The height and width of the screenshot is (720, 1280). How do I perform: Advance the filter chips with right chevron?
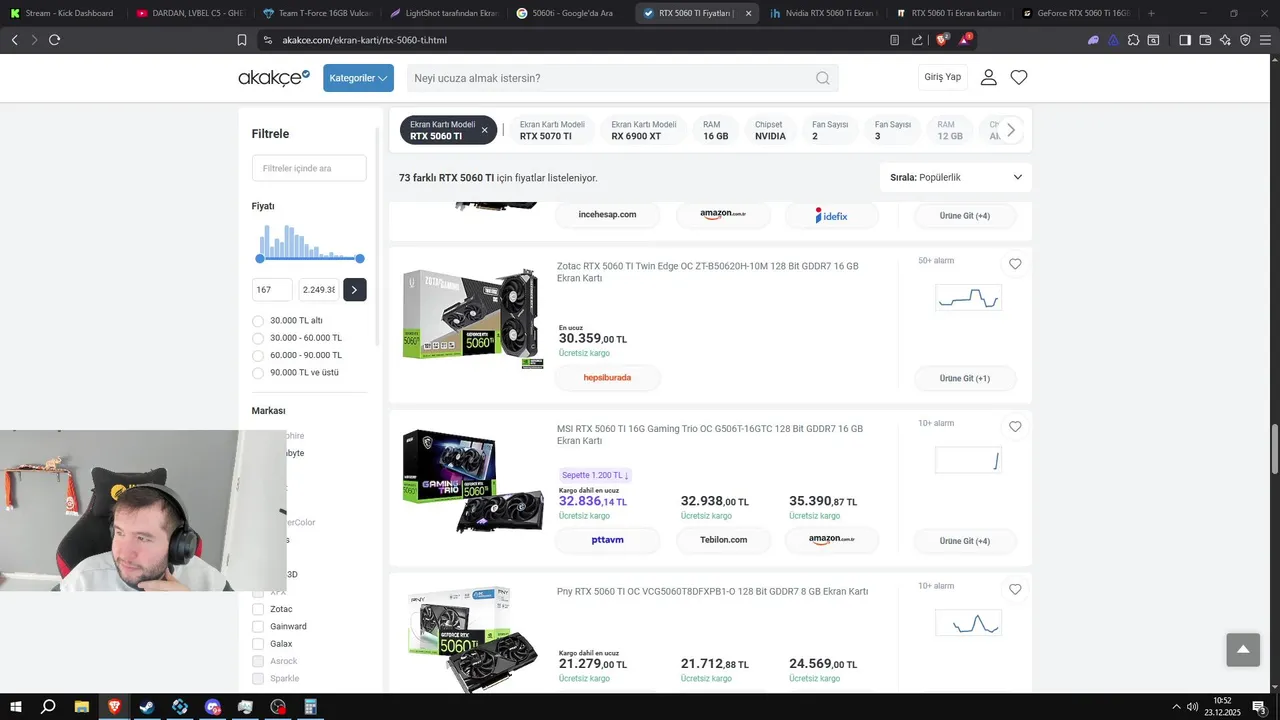(1011, 130)
